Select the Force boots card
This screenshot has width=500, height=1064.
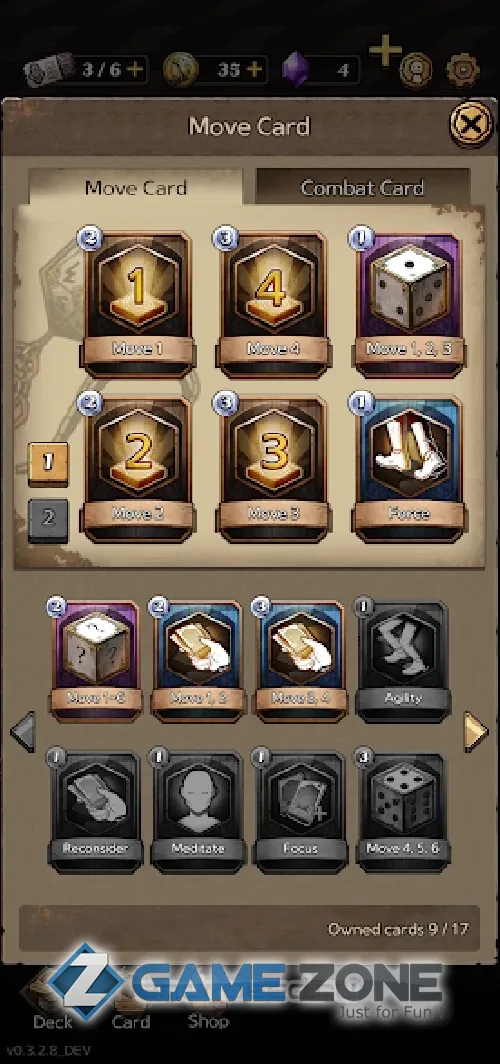(408, 468)
